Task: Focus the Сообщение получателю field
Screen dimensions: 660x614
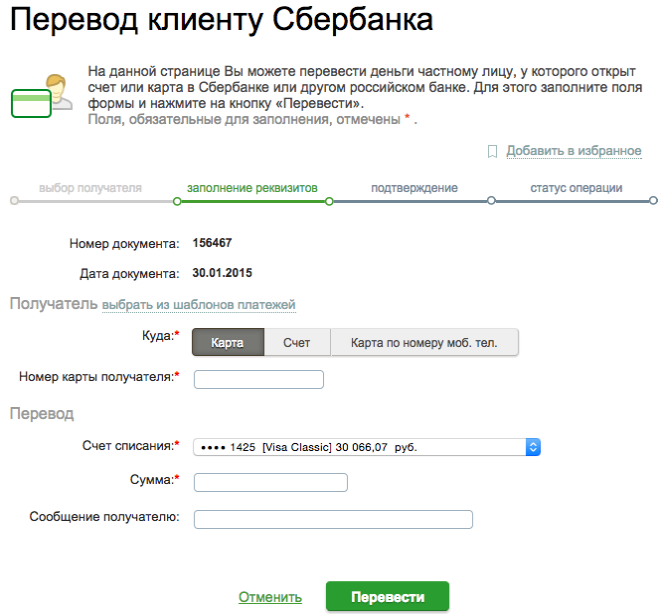Action: point(333,519)
